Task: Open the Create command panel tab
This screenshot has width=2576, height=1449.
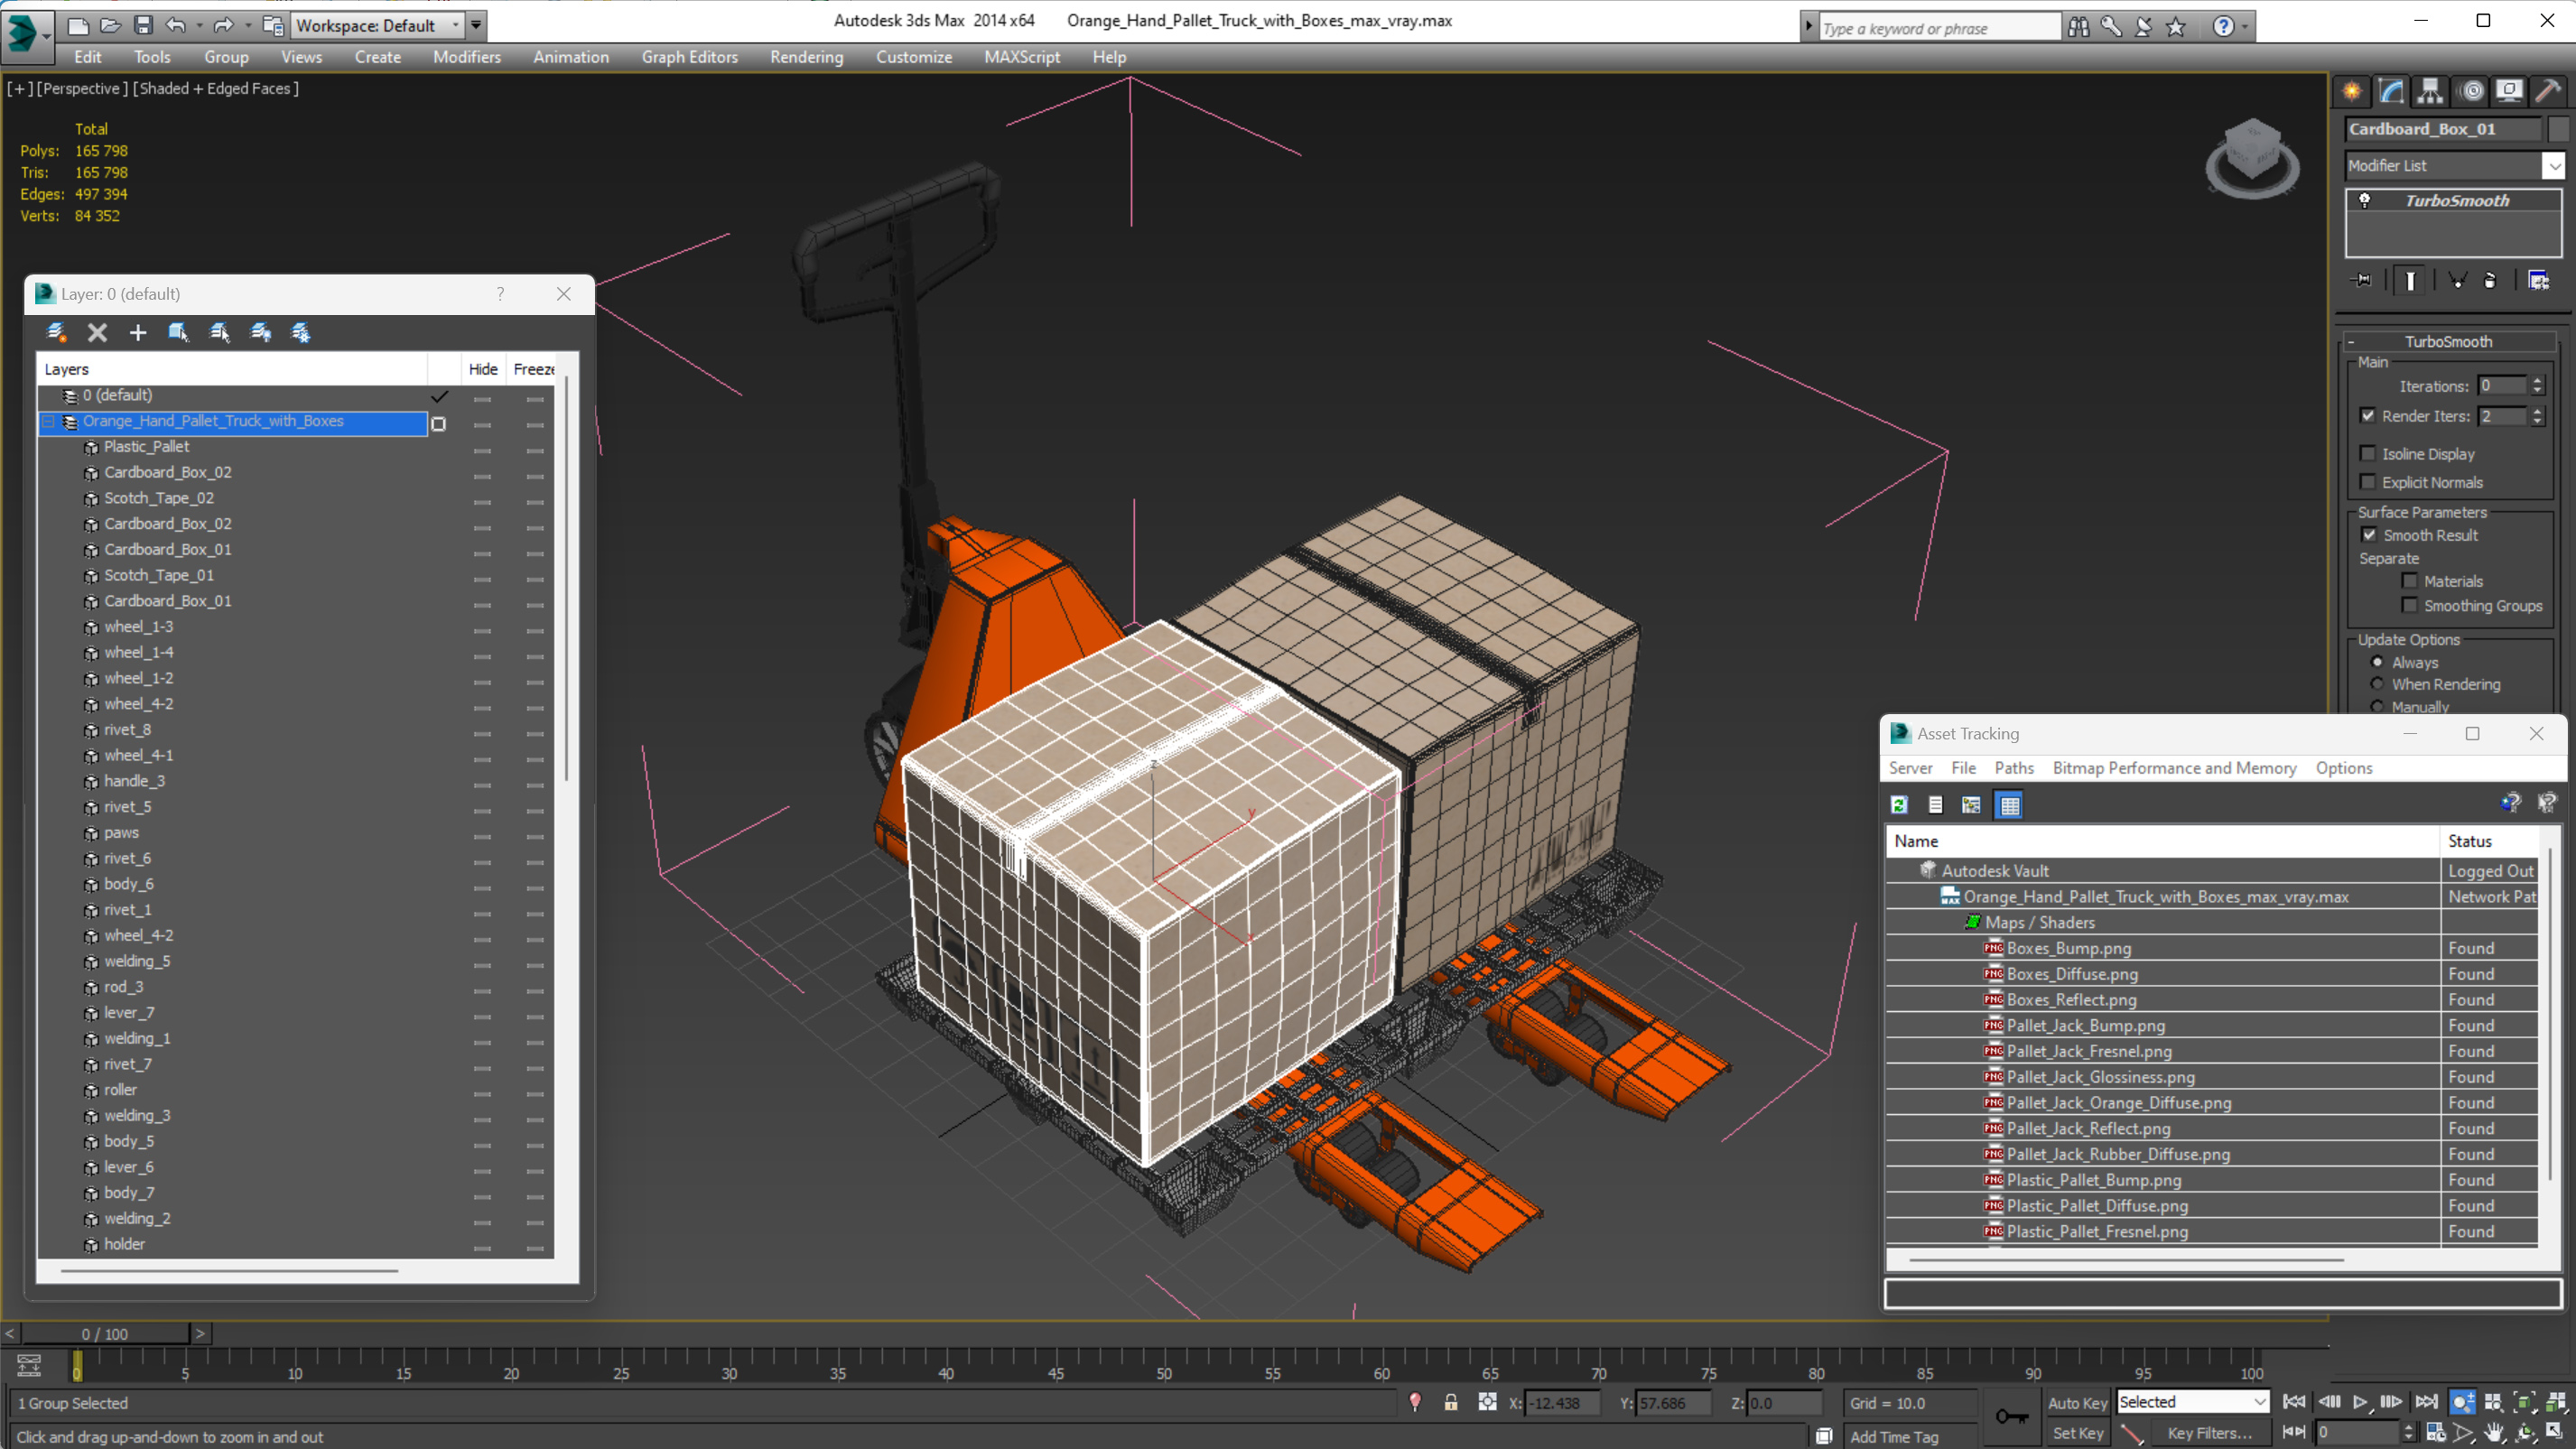Action: tap(2351, 91)
